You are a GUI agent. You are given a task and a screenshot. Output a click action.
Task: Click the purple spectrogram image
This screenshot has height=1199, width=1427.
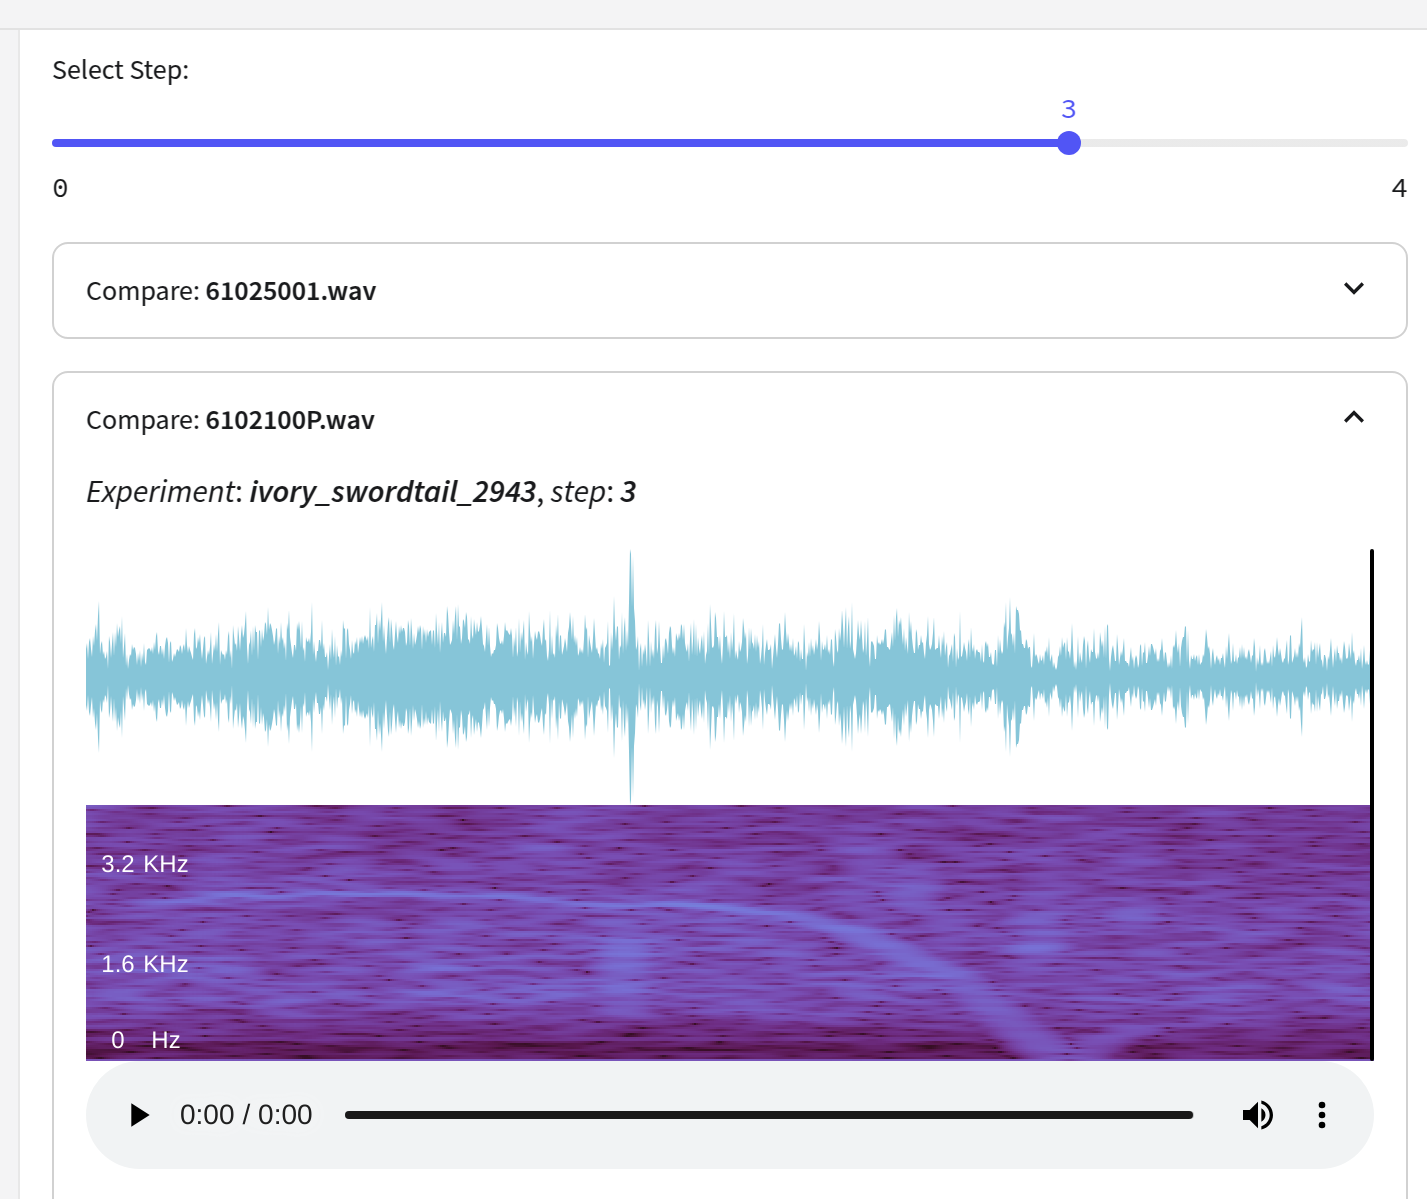click(728, 933)
